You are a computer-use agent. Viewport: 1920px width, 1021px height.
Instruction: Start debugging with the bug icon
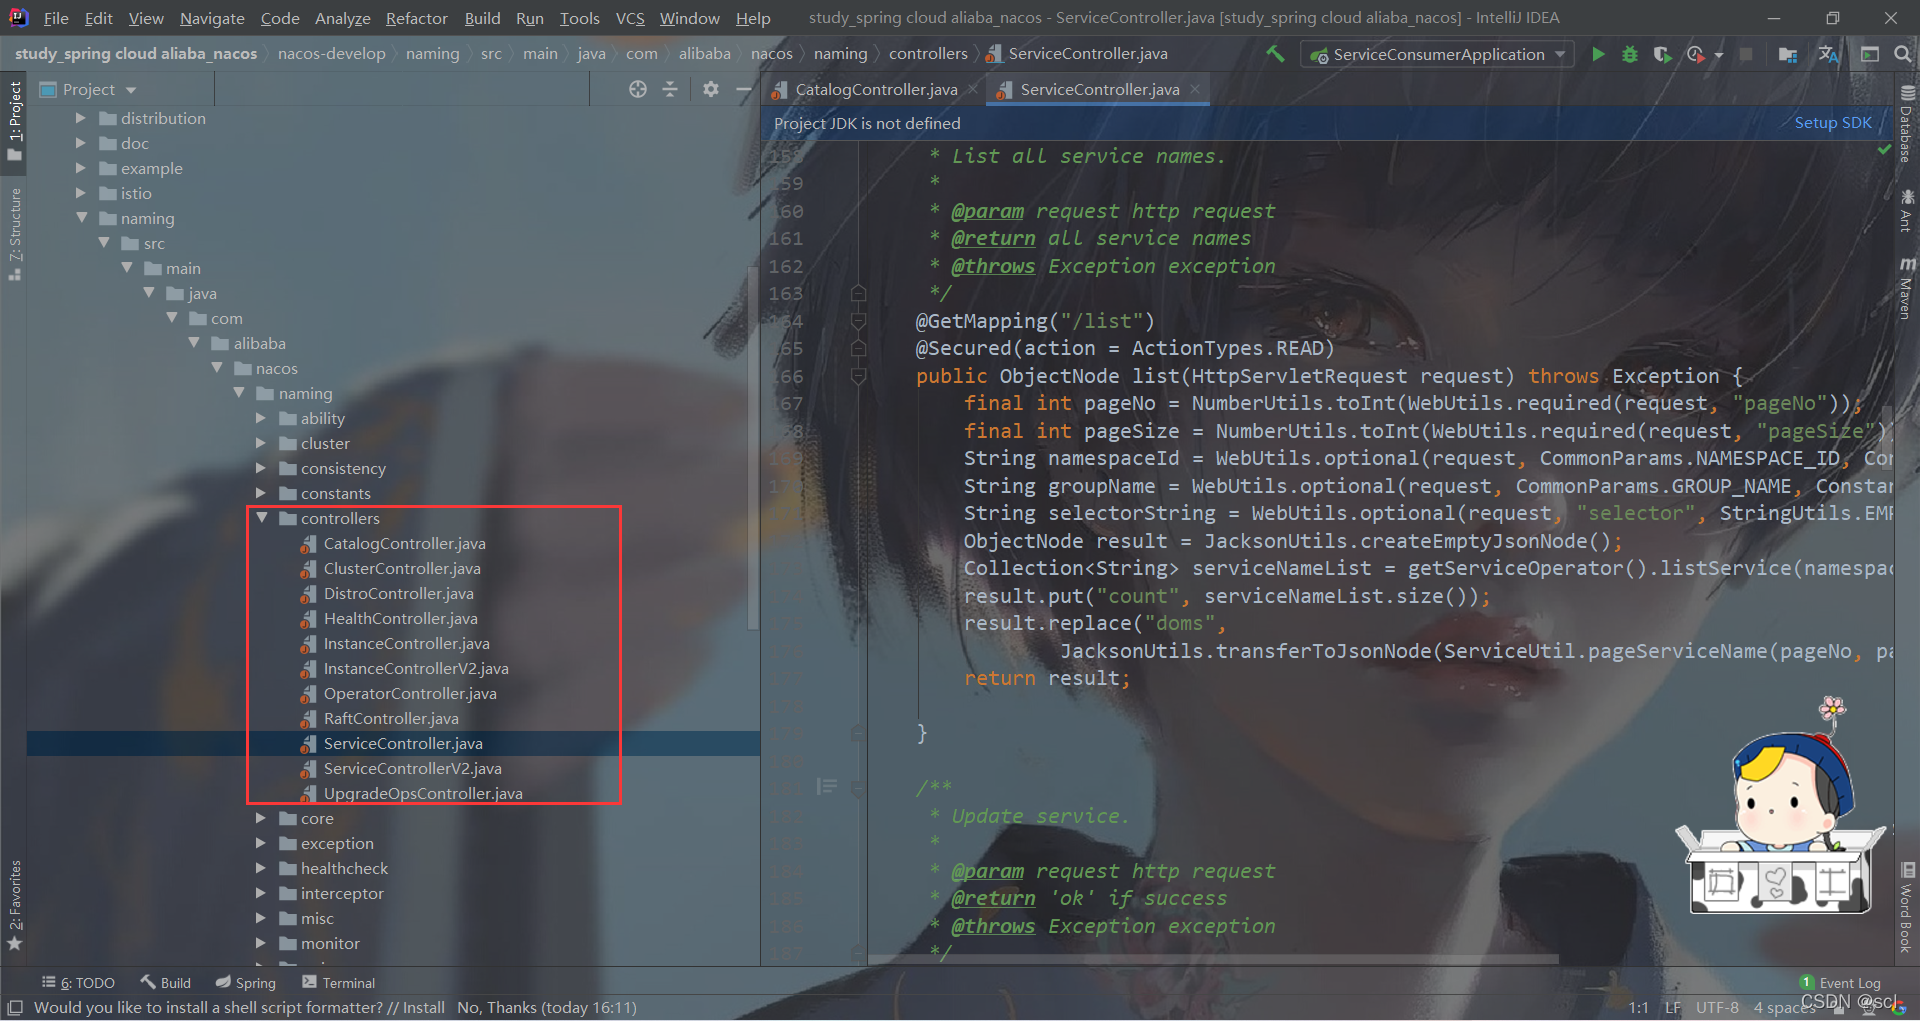(x=1630, y=54)
